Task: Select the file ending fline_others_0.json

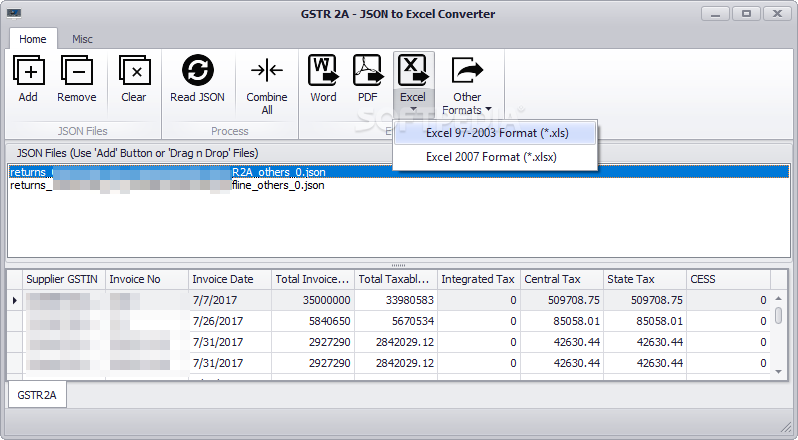Action: (x=398, y=185)
